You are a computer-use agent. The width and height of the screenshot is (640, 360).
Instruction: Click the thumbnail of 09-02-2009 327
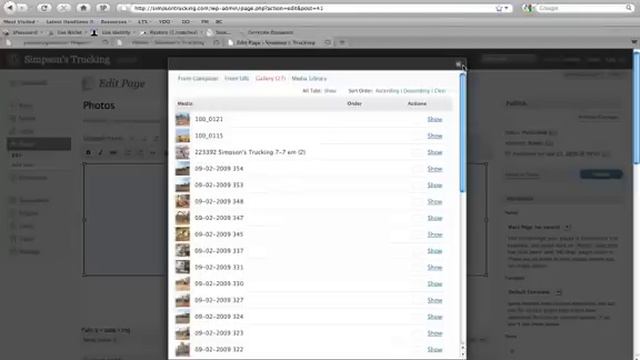click(x=182, y=300)
